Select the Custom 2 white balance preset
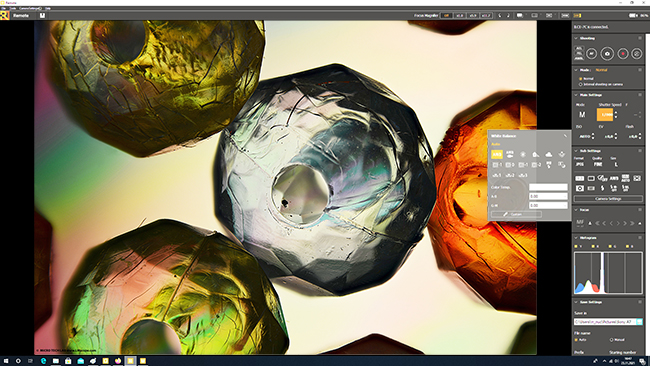The height and width of the screenshot is (366, 650). point(510,175)
